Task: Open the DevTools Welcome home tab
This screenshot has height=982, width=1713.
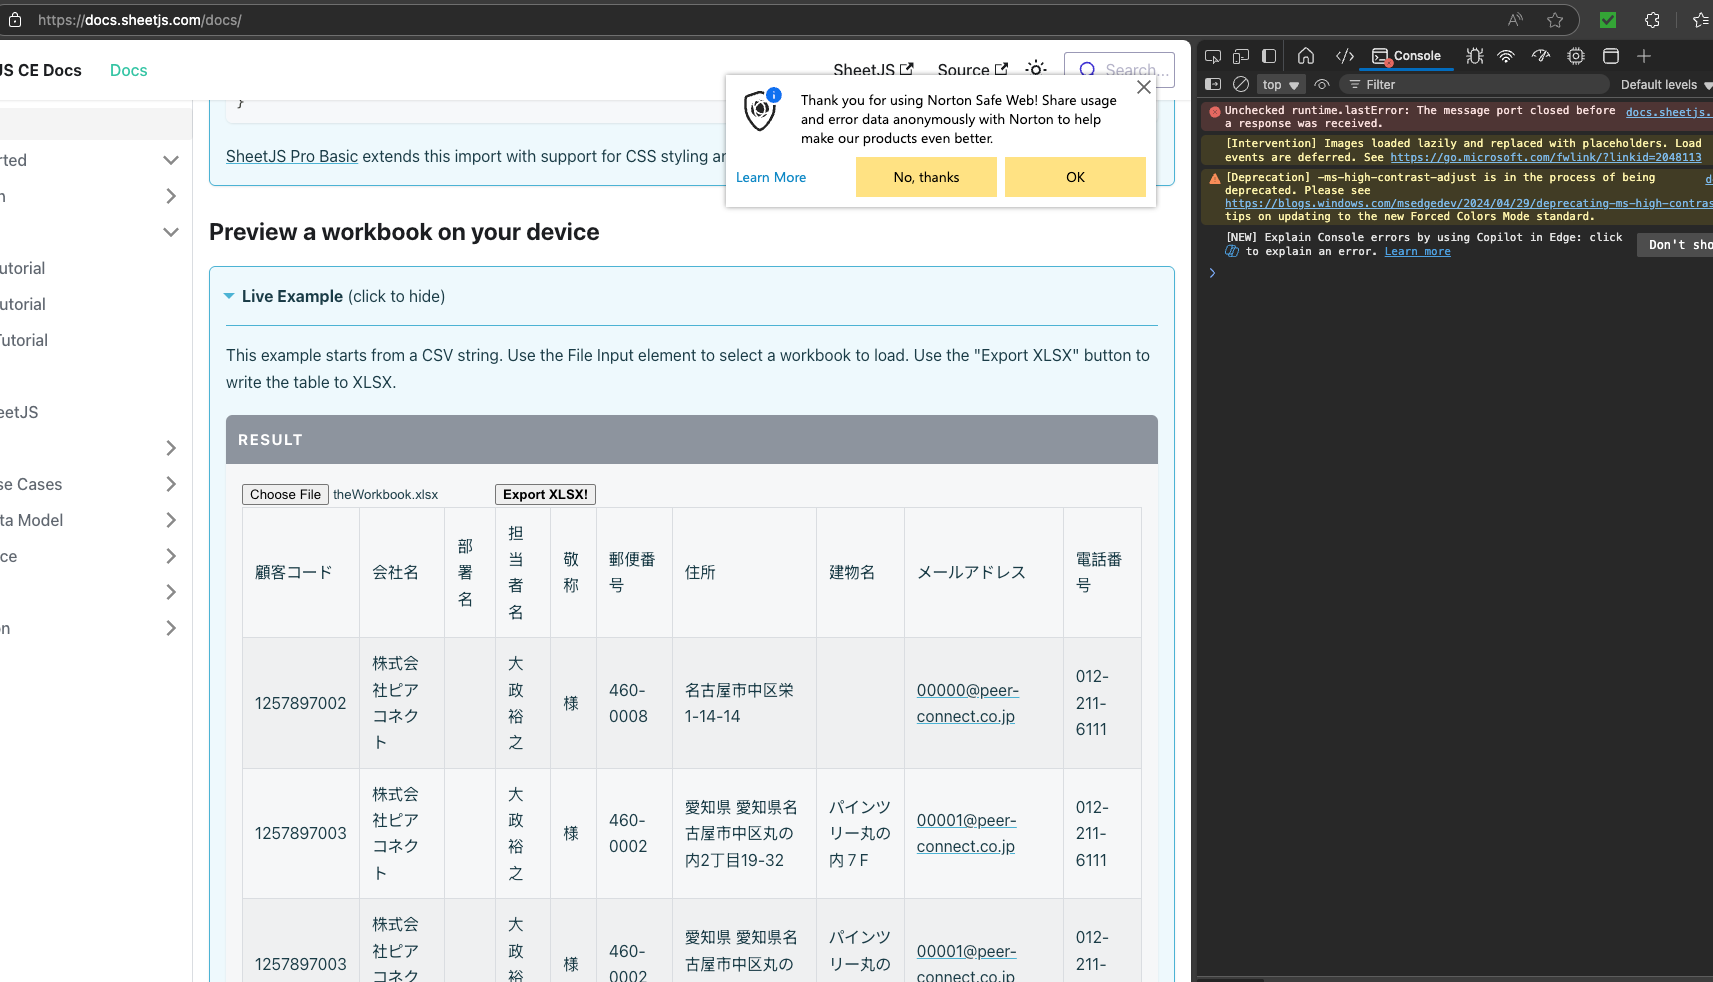Action: pos(1306,56)
